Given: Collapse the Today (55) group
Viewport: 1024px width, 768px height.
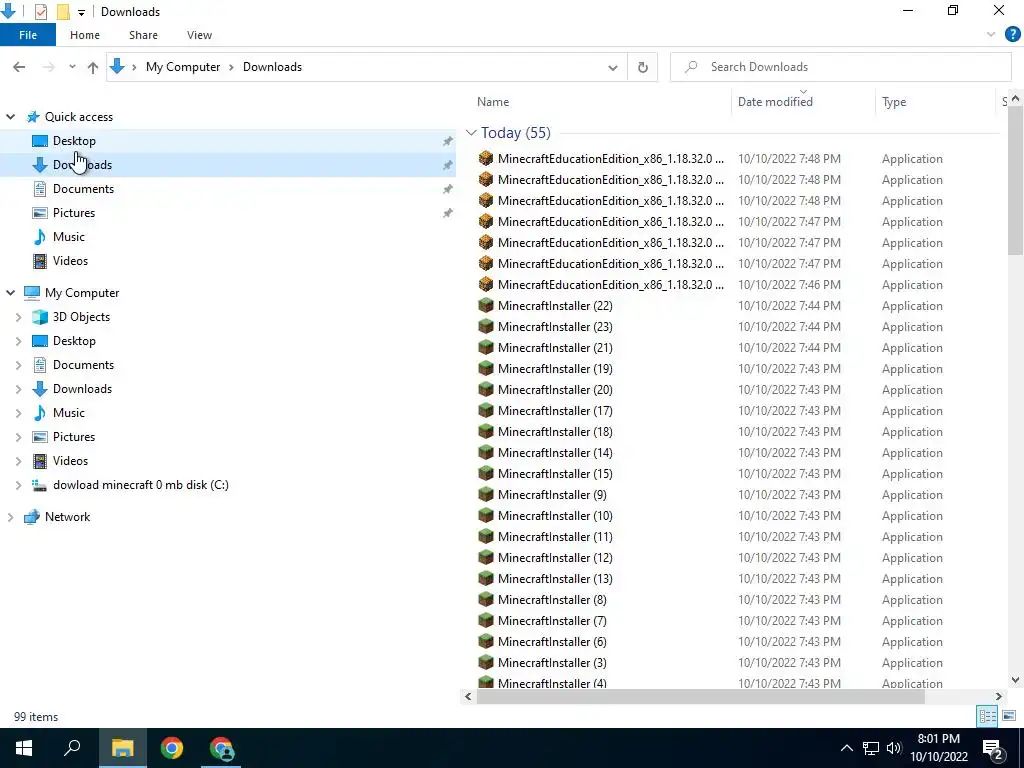Looking at the screenshot, I should pyautogui.click(x=471, y=133).
